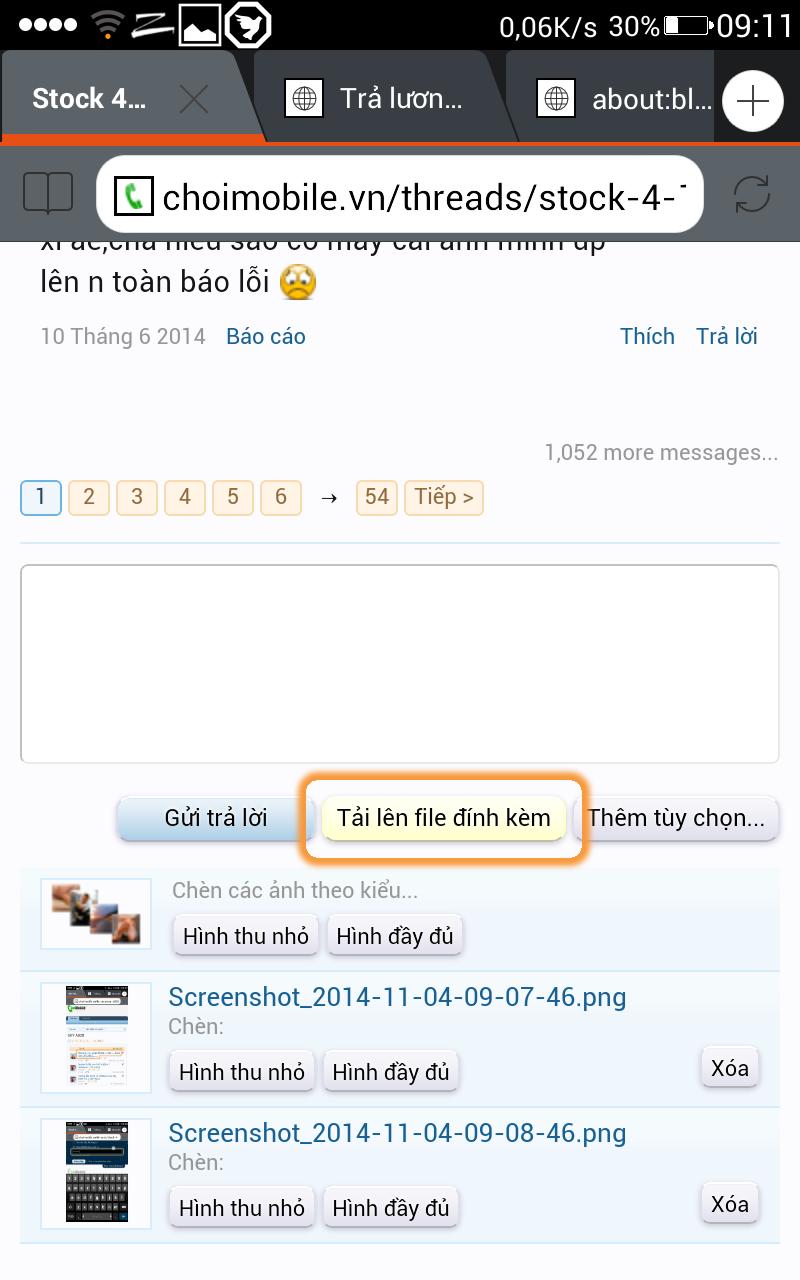Focus the URL address bar
800x1280 pixels.
(x=400, y=195)
